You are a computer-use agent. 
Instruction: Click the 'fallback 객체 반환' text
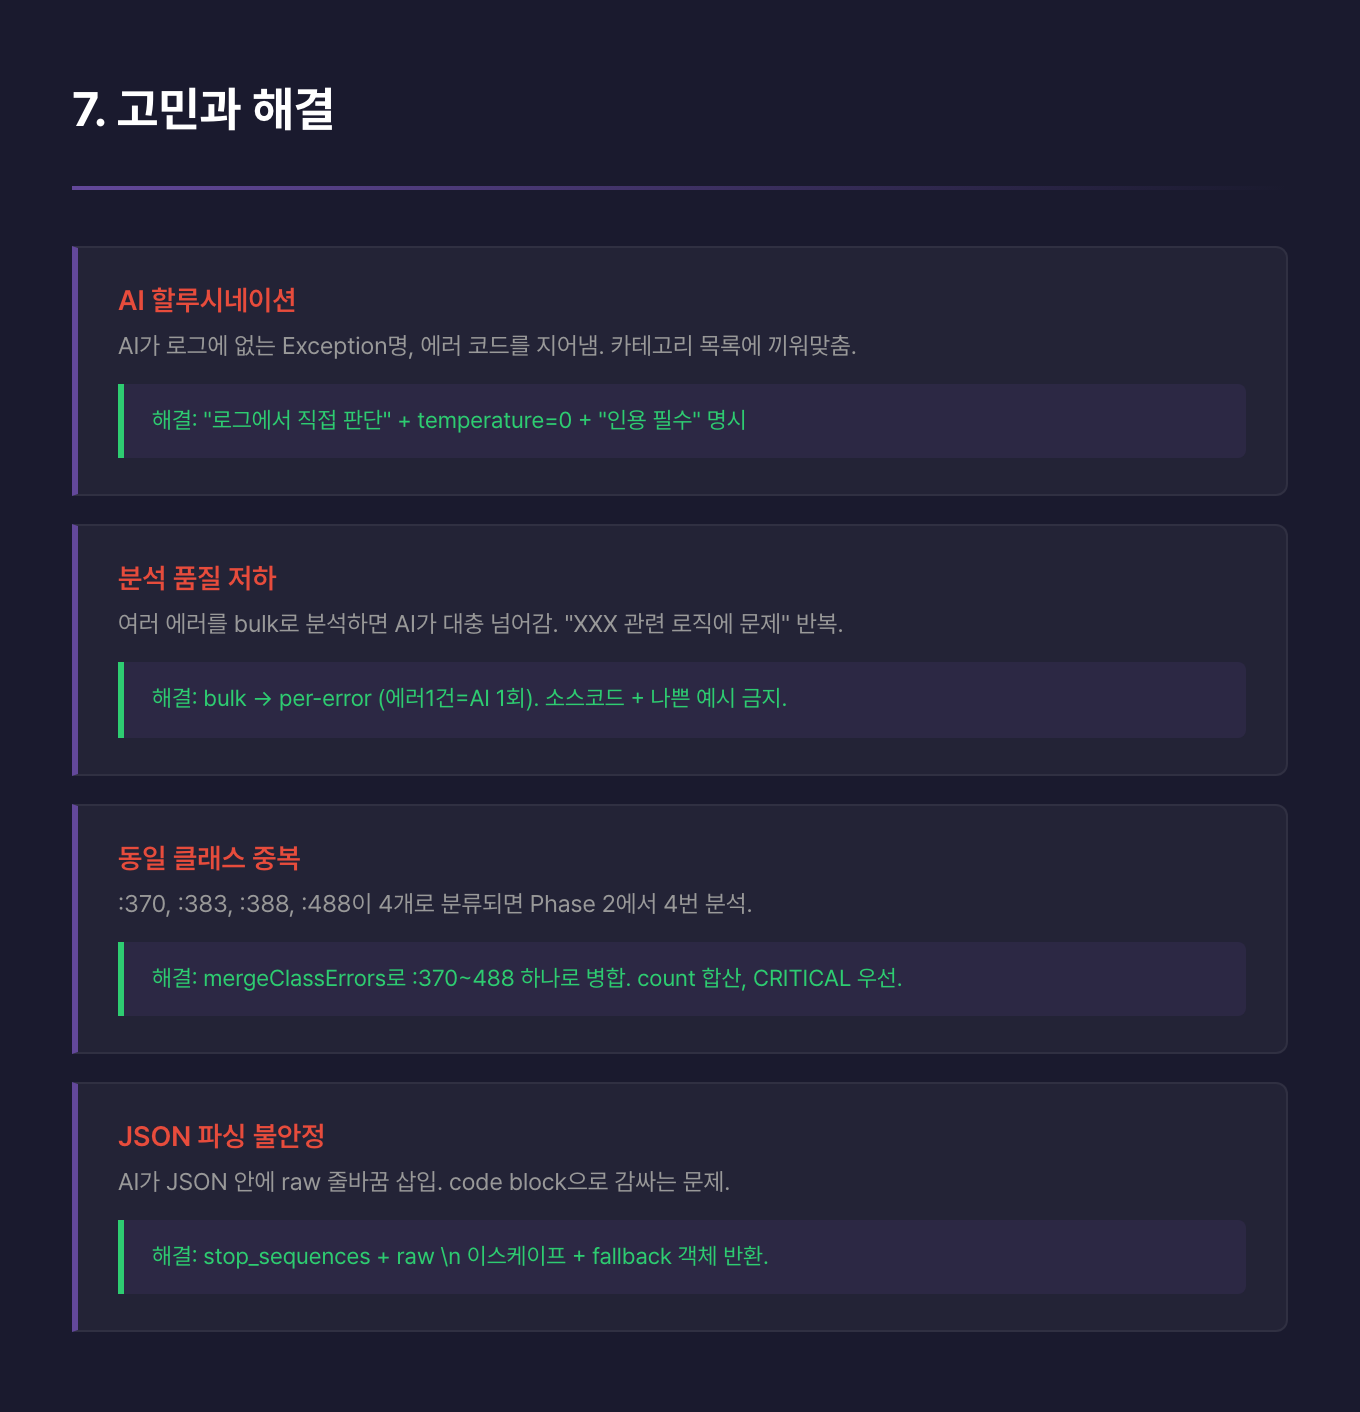click(680, 1257)
